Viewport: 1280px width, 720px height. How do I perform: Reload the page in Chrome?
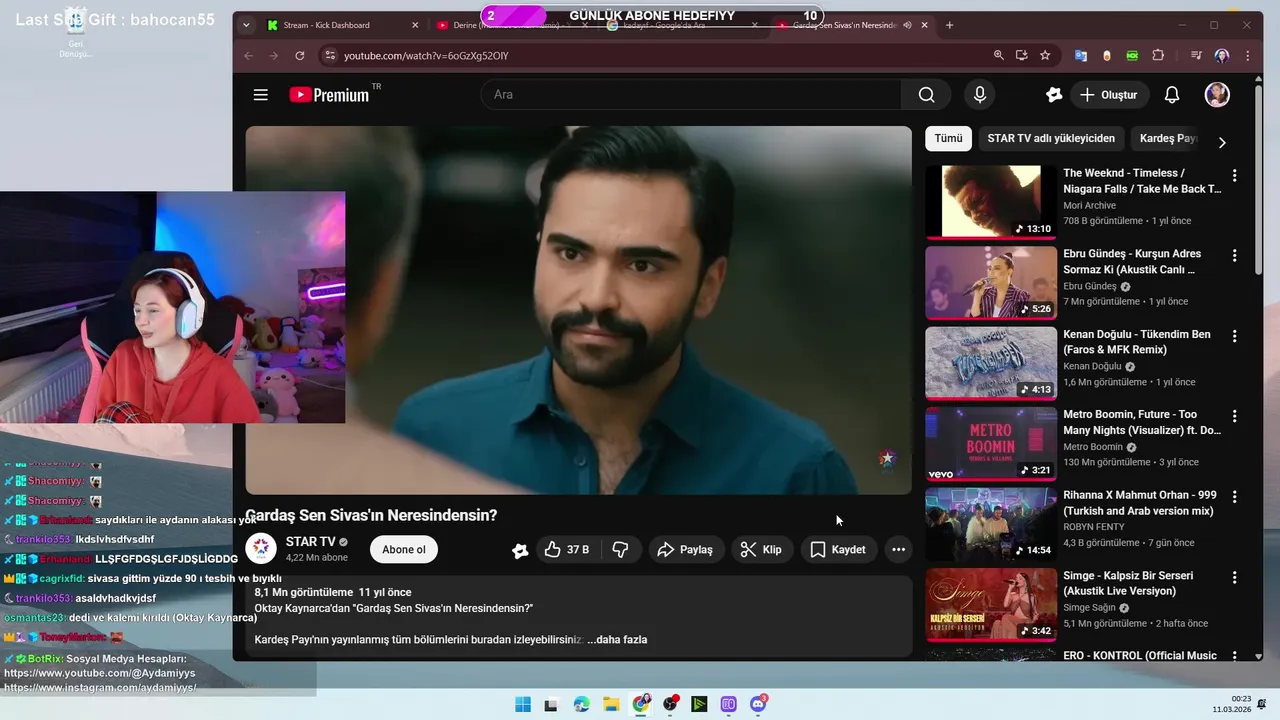pyautogui.click(x=299, y=56)
